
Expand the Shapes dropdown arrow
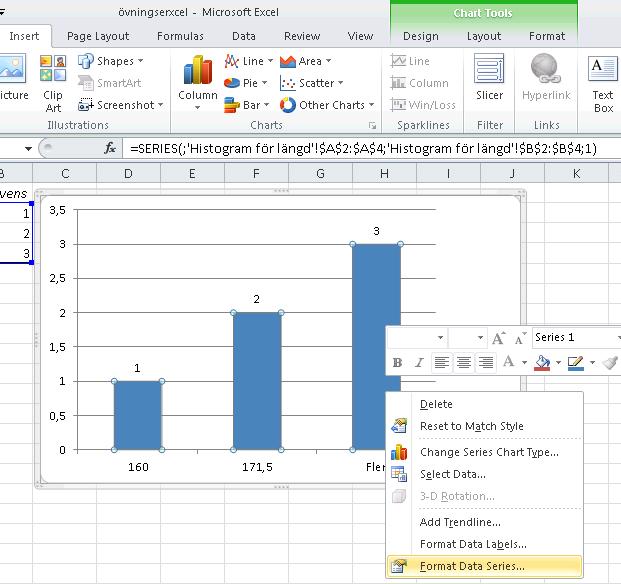point(140,61)
